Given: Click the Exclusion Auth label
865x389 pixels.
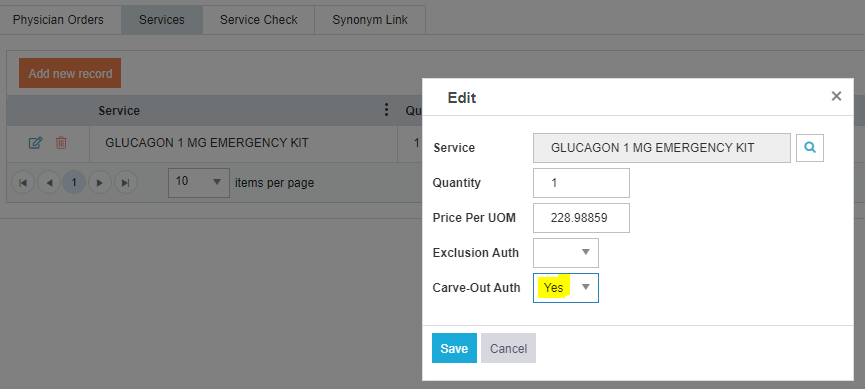Looking at the screenshot, I should [x=476, y=253].
